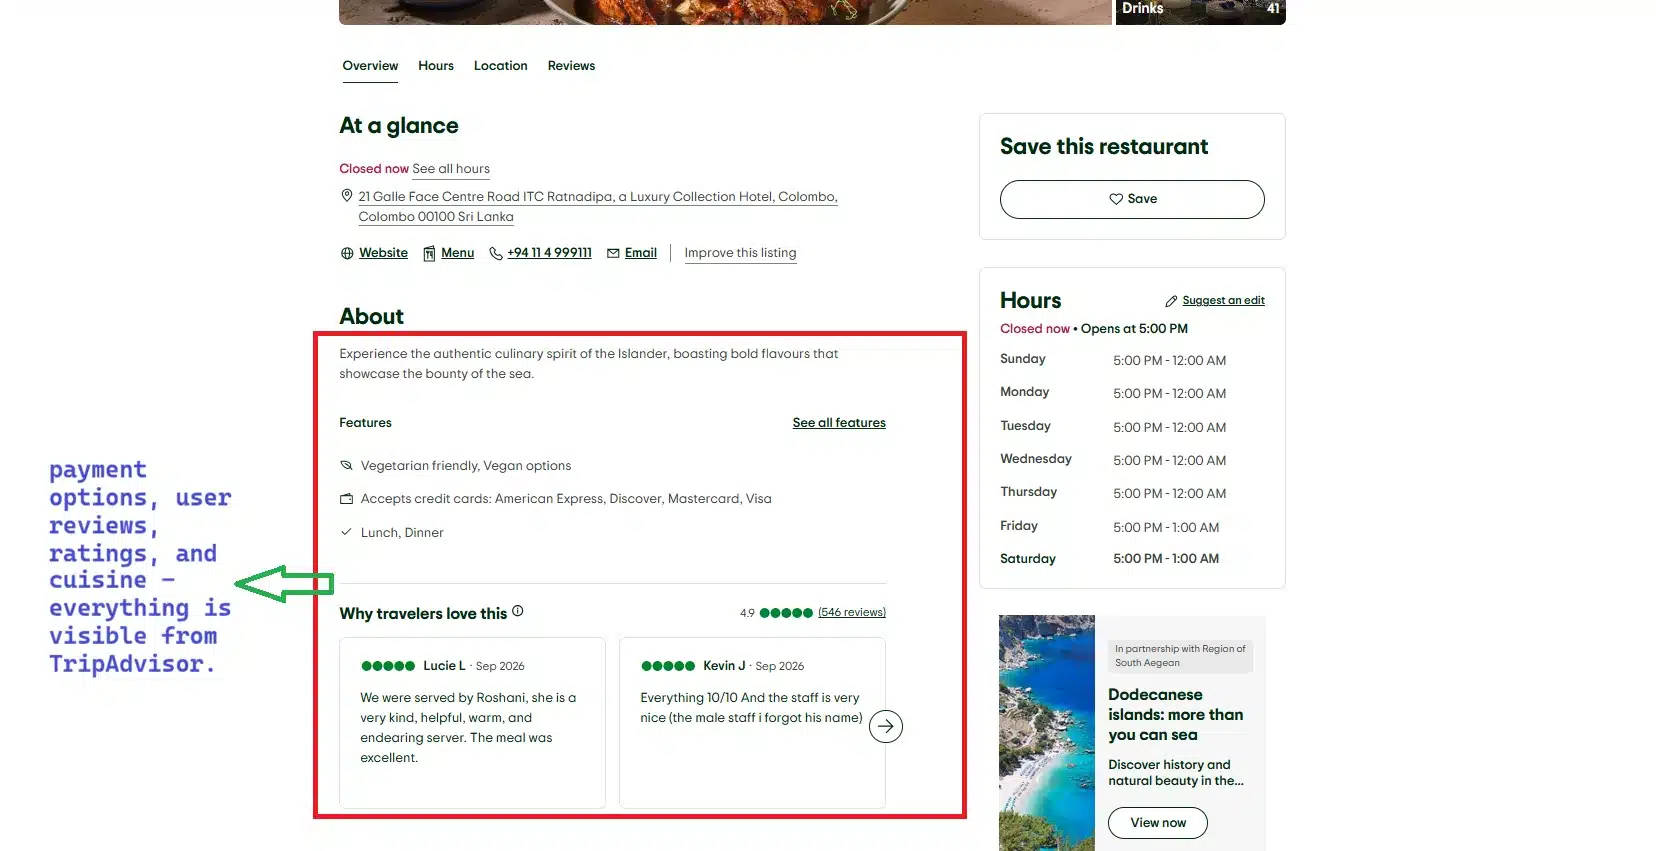Click the location pin icon beside the address
Viewport: 1656px width, 851px height.
(347, 196)
